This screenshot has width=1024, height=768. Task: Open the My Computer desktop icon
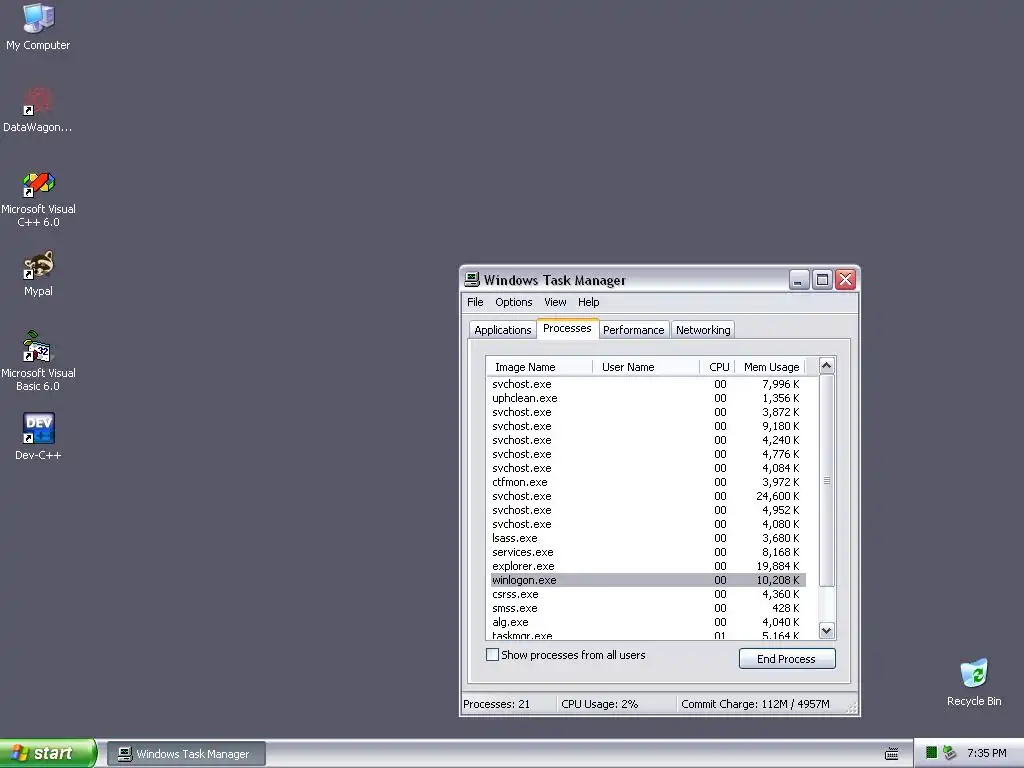click(38, 27)
